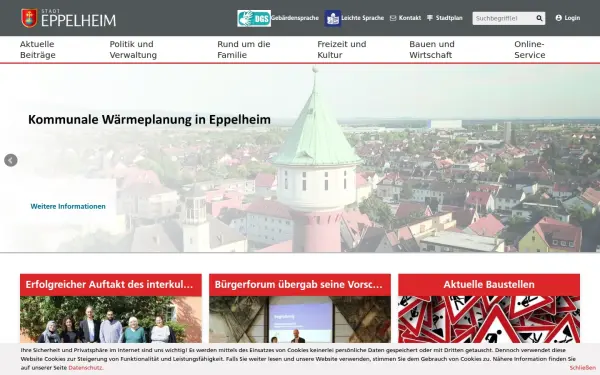Click the Bürgerforum presentation thumbnail
The image size is (600, 375).
click(300, 319)
